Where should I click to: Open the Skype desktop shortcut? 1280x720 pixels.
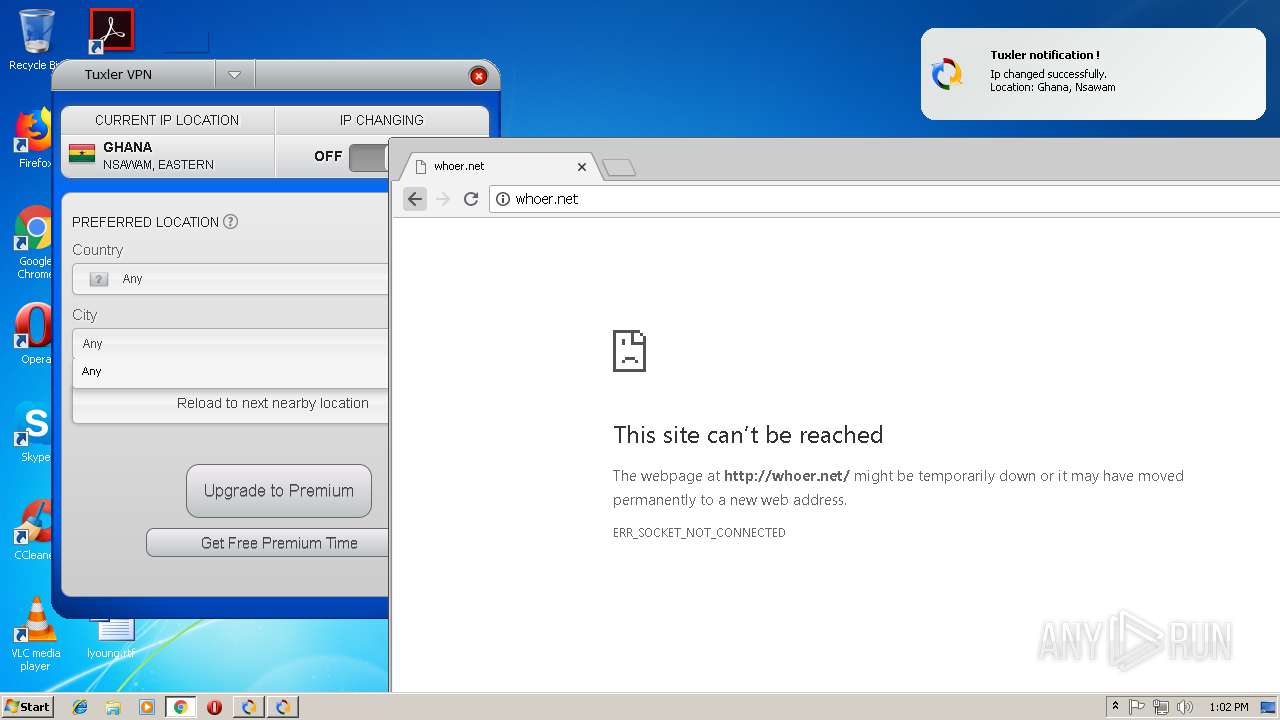click(33, 433)
